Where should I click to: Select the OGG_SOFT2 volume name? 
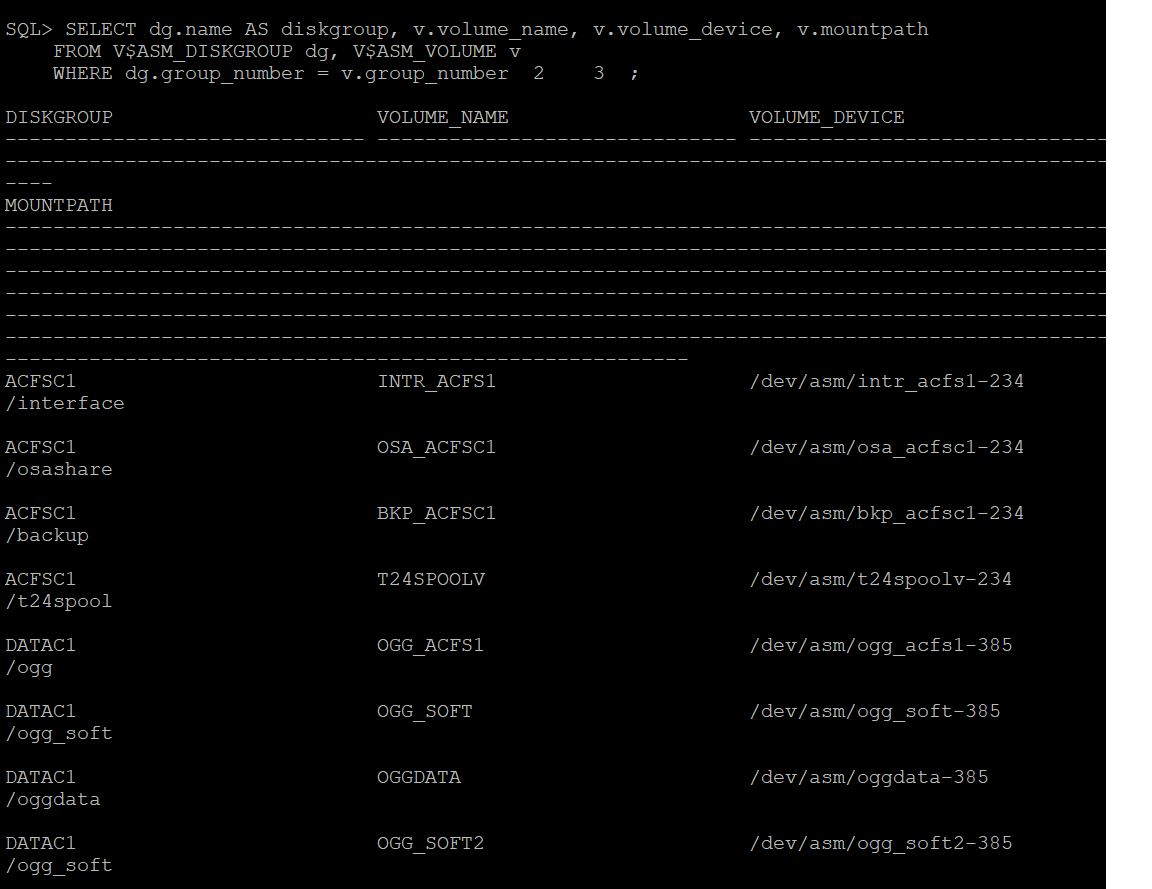coord(430,843)
